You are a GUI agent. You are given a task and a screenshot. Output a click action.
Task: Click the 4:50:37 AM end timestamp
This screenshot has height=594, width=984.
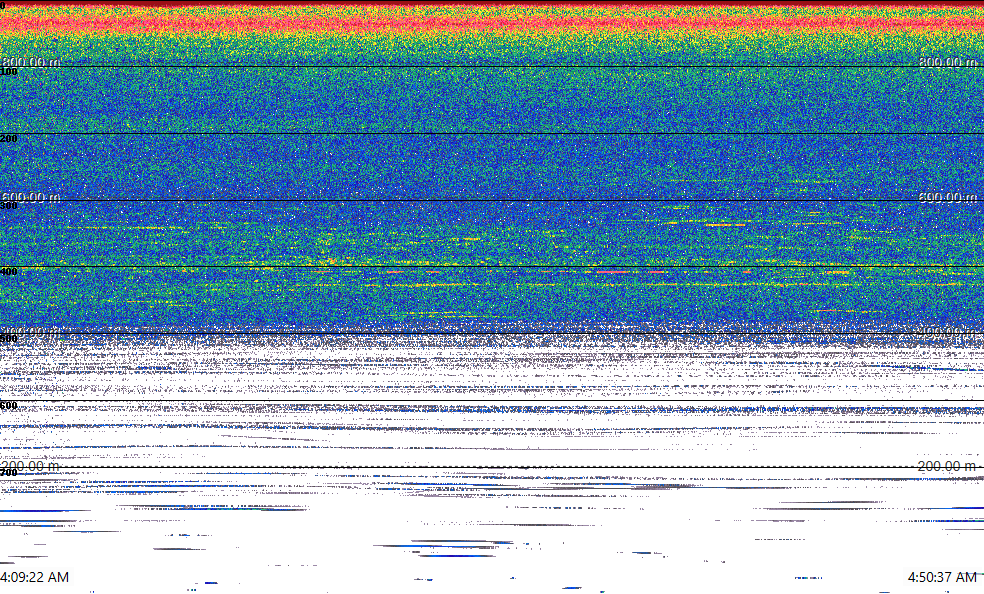pos(942,577)
